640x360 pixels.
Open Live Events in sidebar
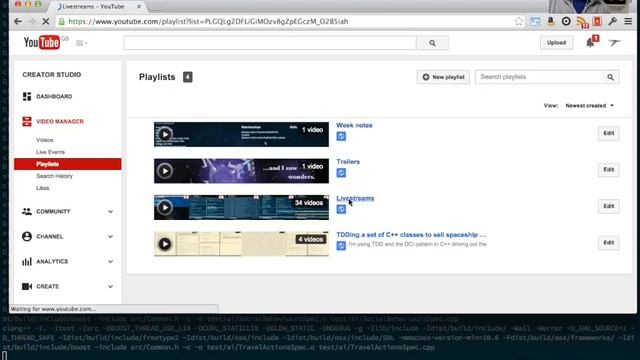pos(50,152)
